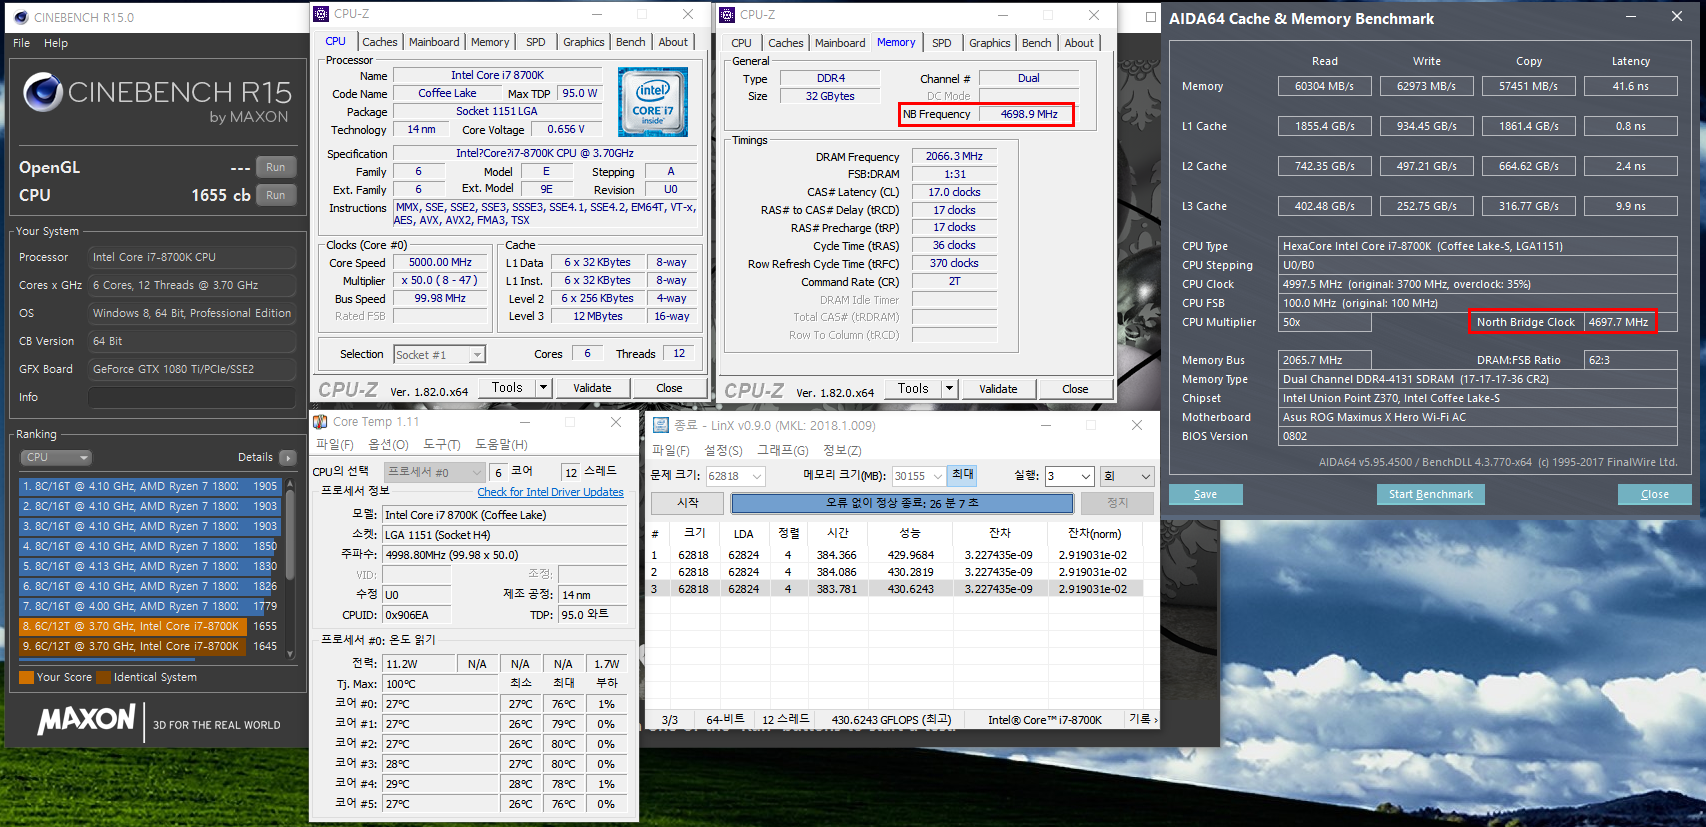Open LinX 그래프(G) menu
The image size is (1706, 827).
(x=783, y=451)
